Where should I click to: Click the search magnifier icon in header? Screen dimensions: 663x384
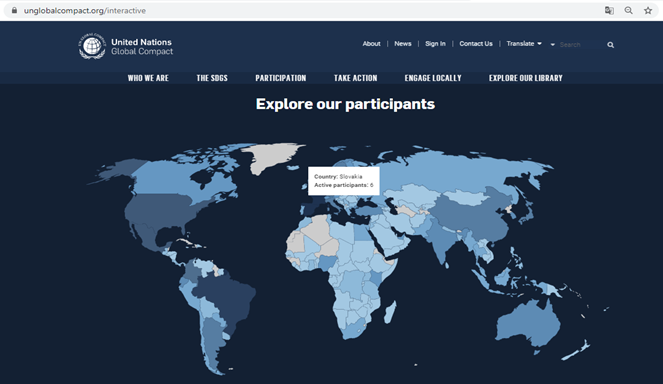coord(611,45)
